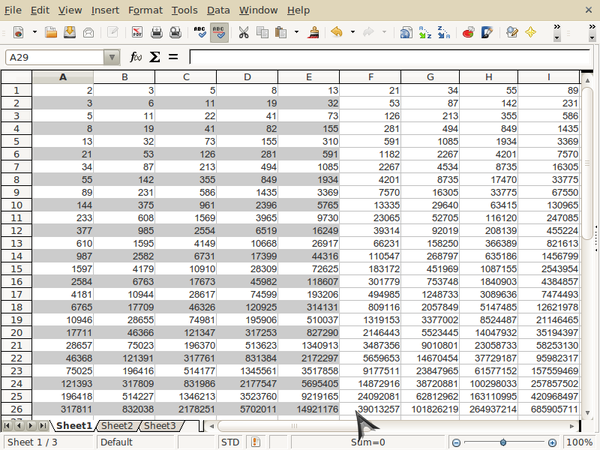Select row header 14
The height and width of the screenshot is (450, 600).
[16, 256]
